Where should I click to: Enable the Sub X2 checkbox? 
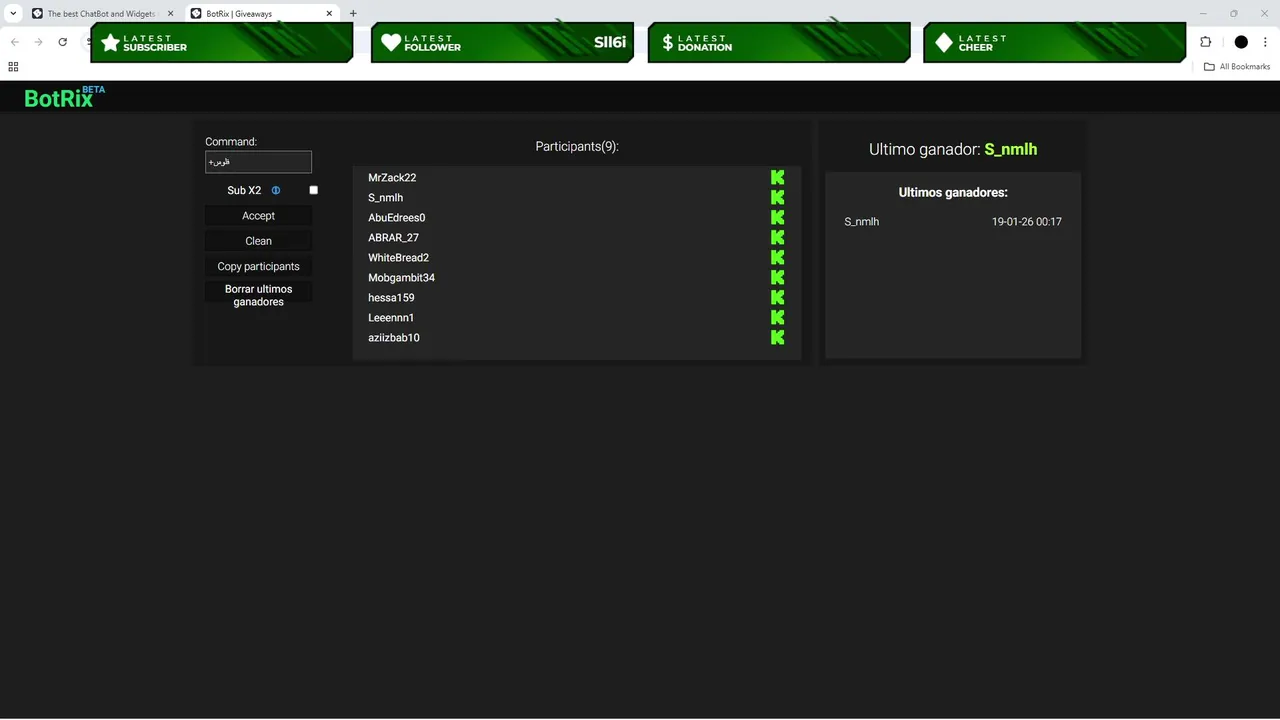click(313, 190)
